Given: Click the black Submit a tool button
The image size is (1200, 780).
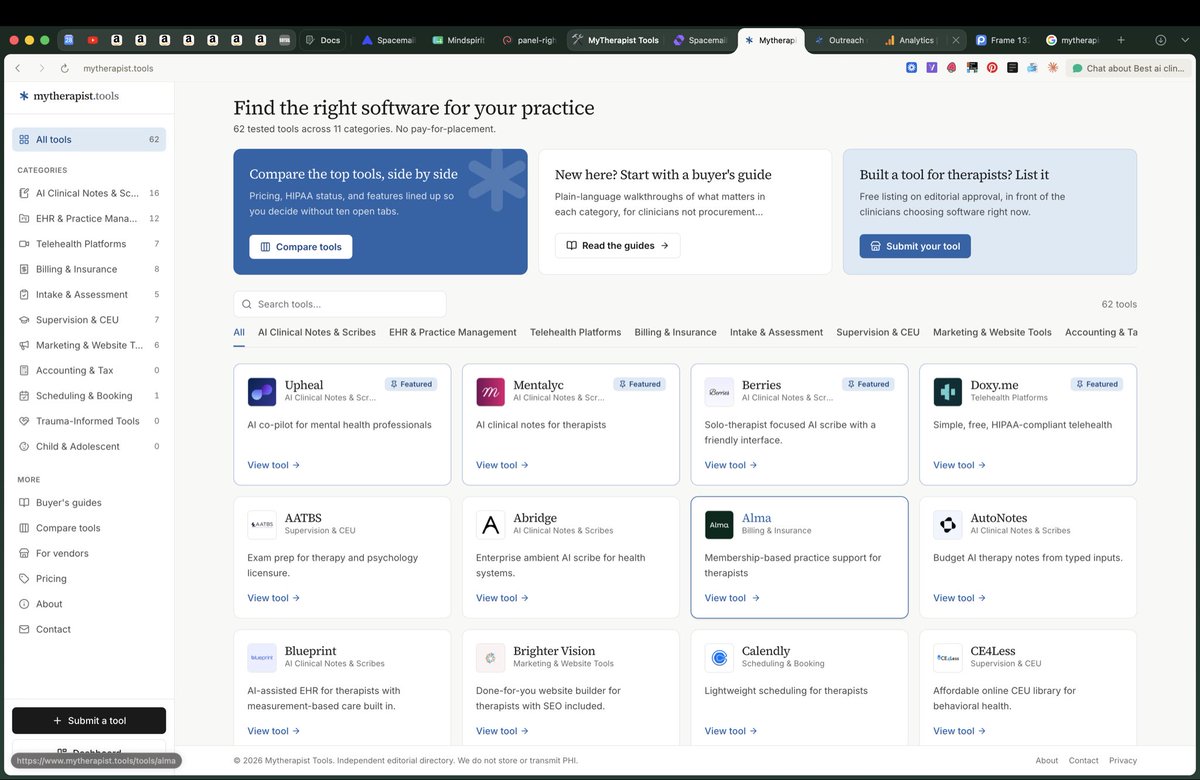Looking at the screenshot, I should (x=89, y=721).
